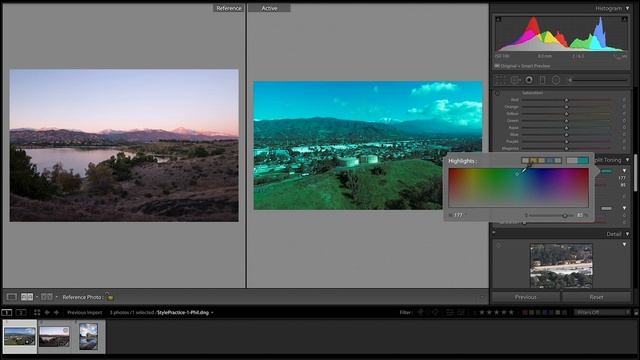Open the filmstrip source filename dropdown

pos(212,313)
